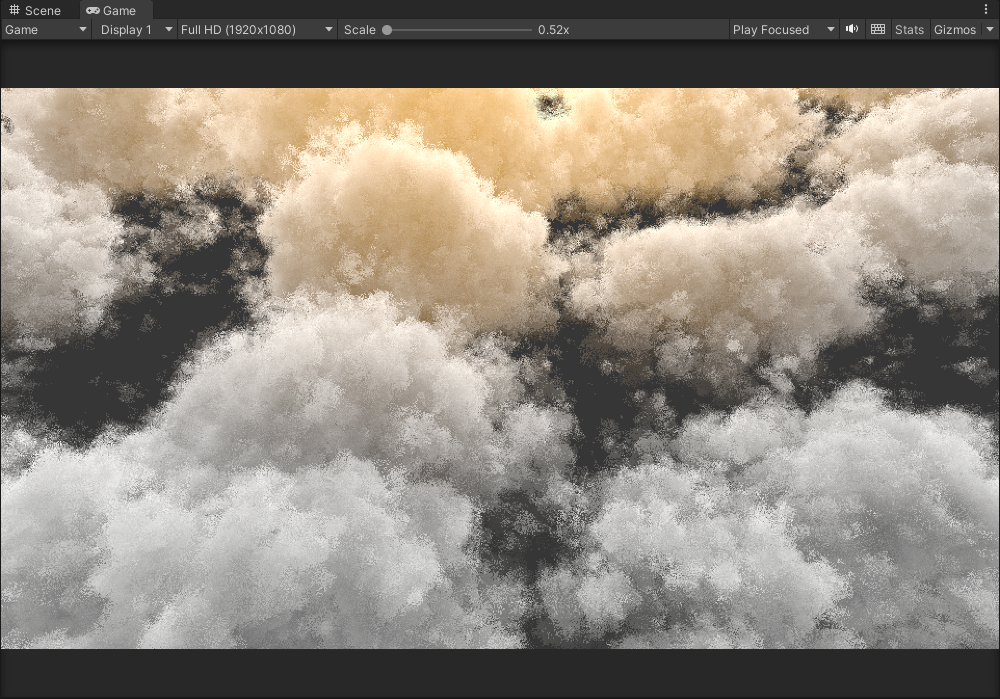This screenshot has width=1000, height=699.
Task: Click the cloud render in the game viewport
Action: click(500, 370)
